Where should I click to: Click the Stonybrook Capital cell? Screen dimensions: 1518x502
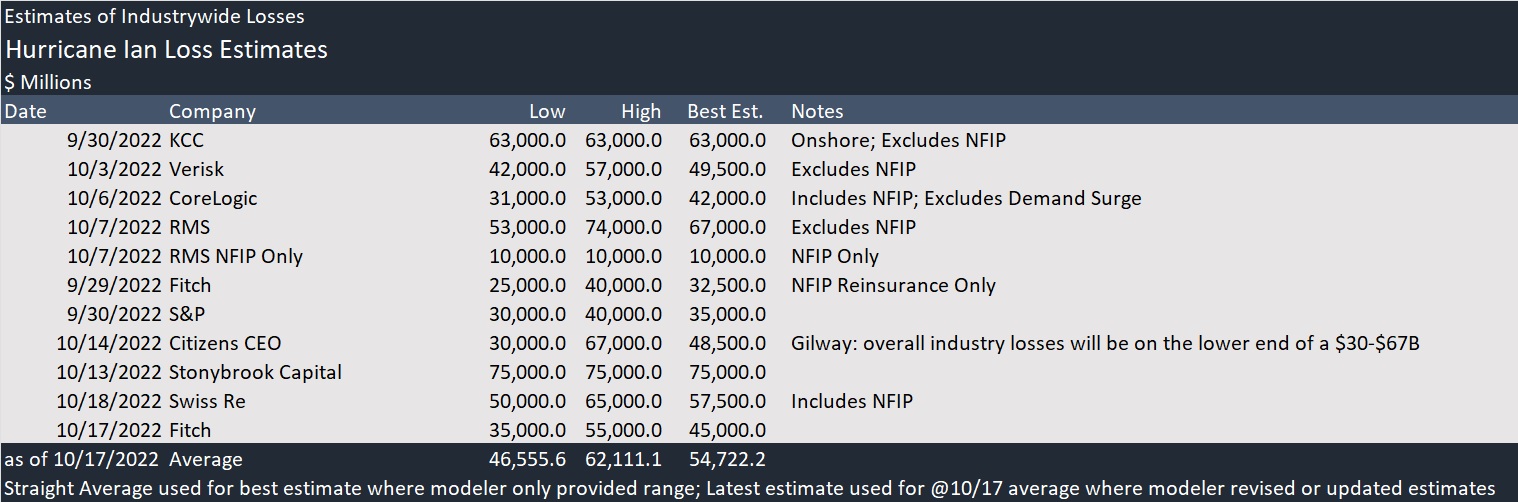255,372
